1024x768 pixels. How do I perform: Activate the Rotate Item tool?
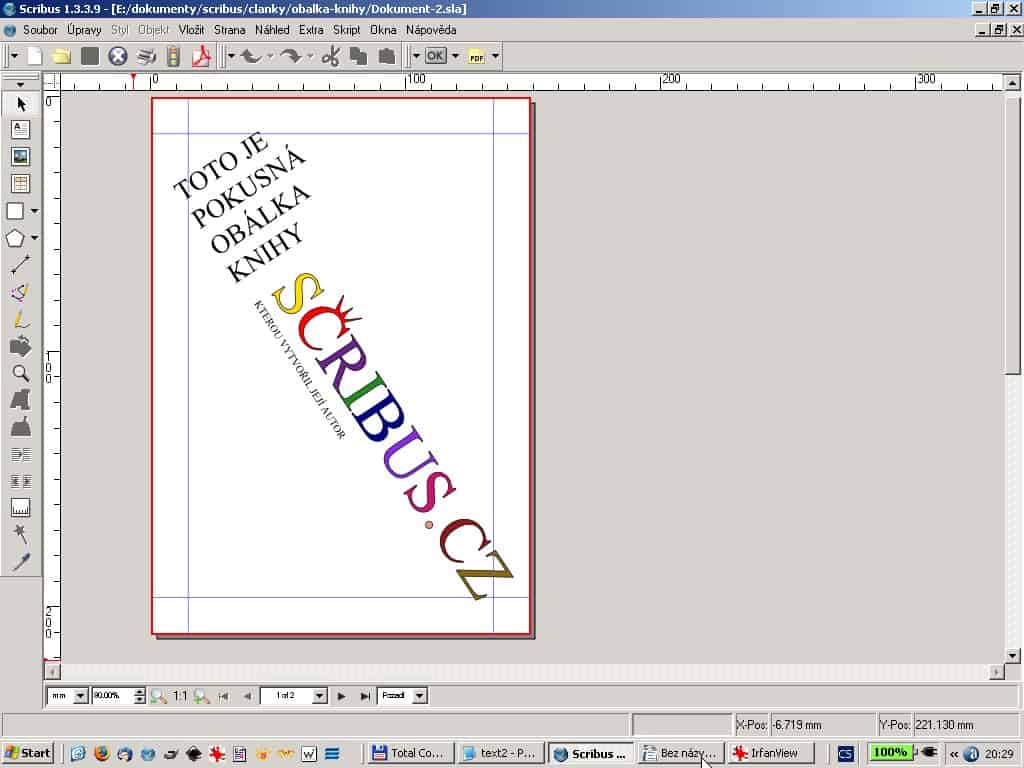[x=21, y=346]
